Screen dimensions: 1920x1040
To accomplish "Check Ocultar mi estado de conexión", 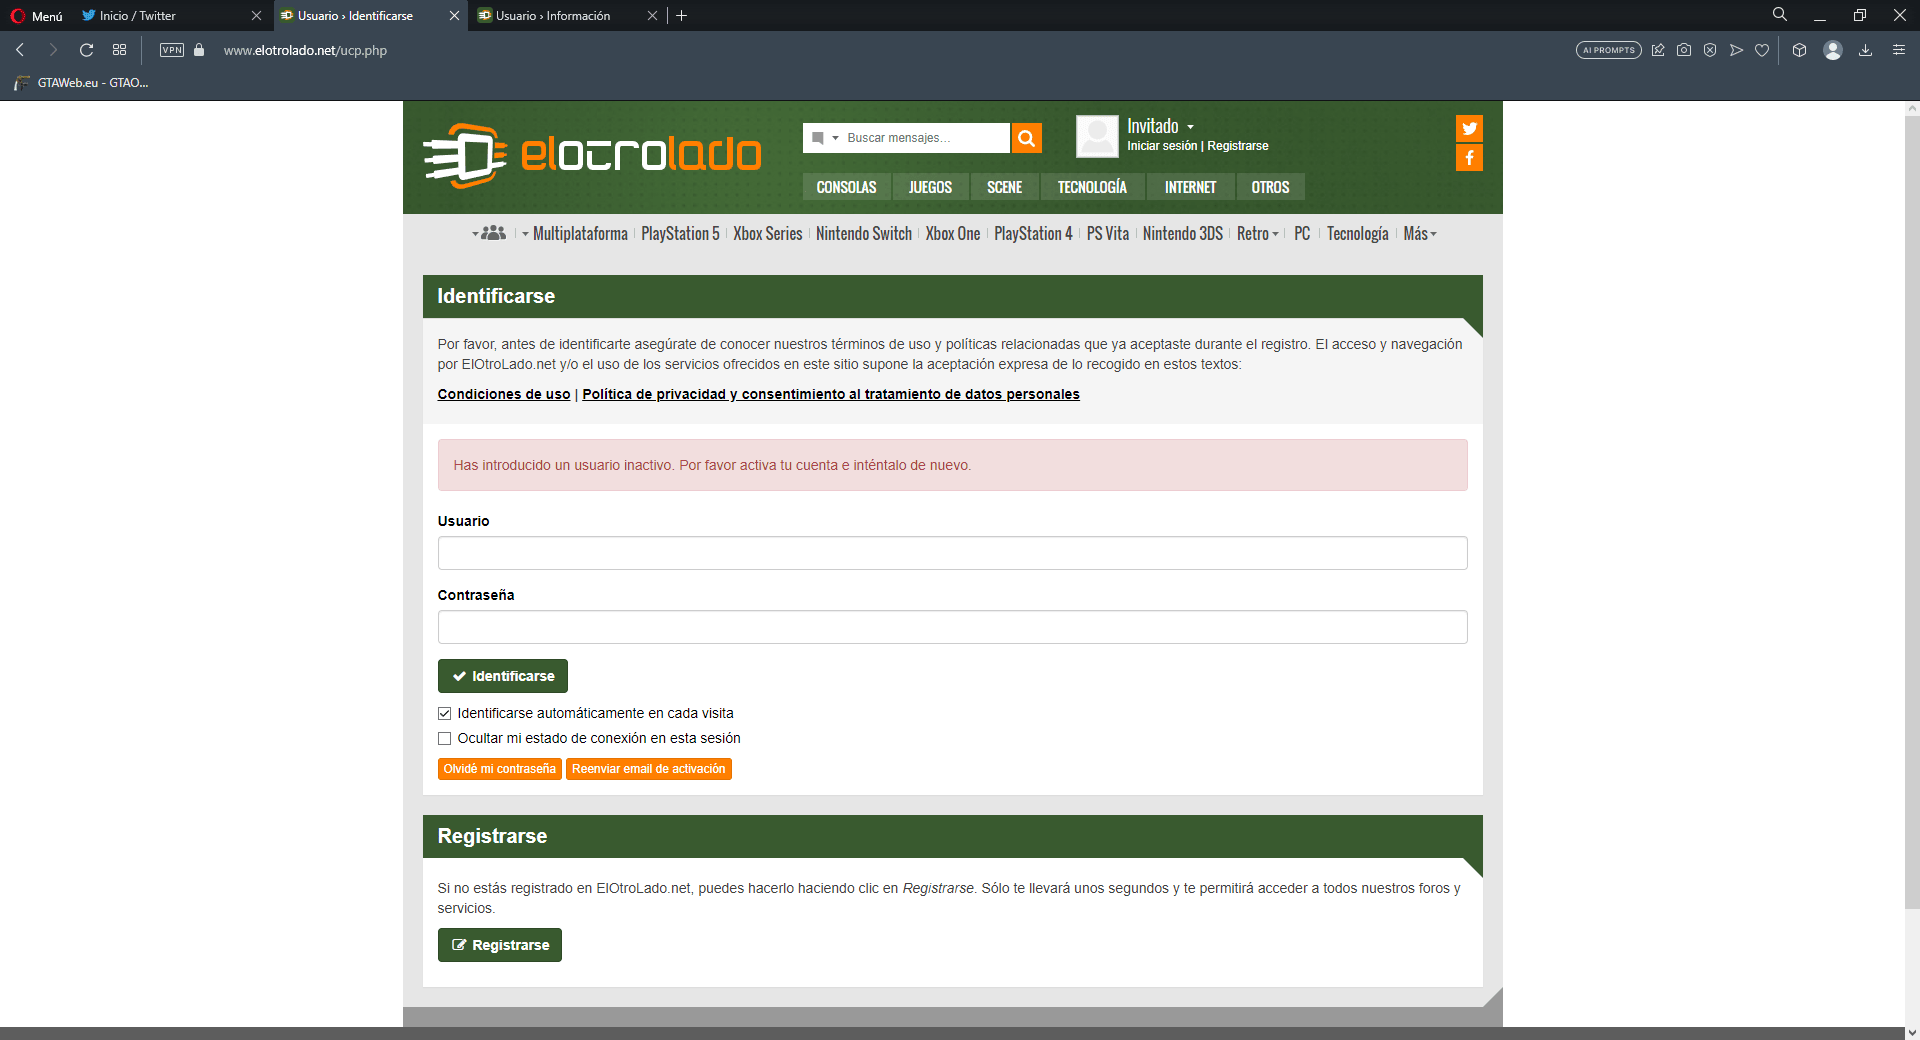I will [445, 739].
